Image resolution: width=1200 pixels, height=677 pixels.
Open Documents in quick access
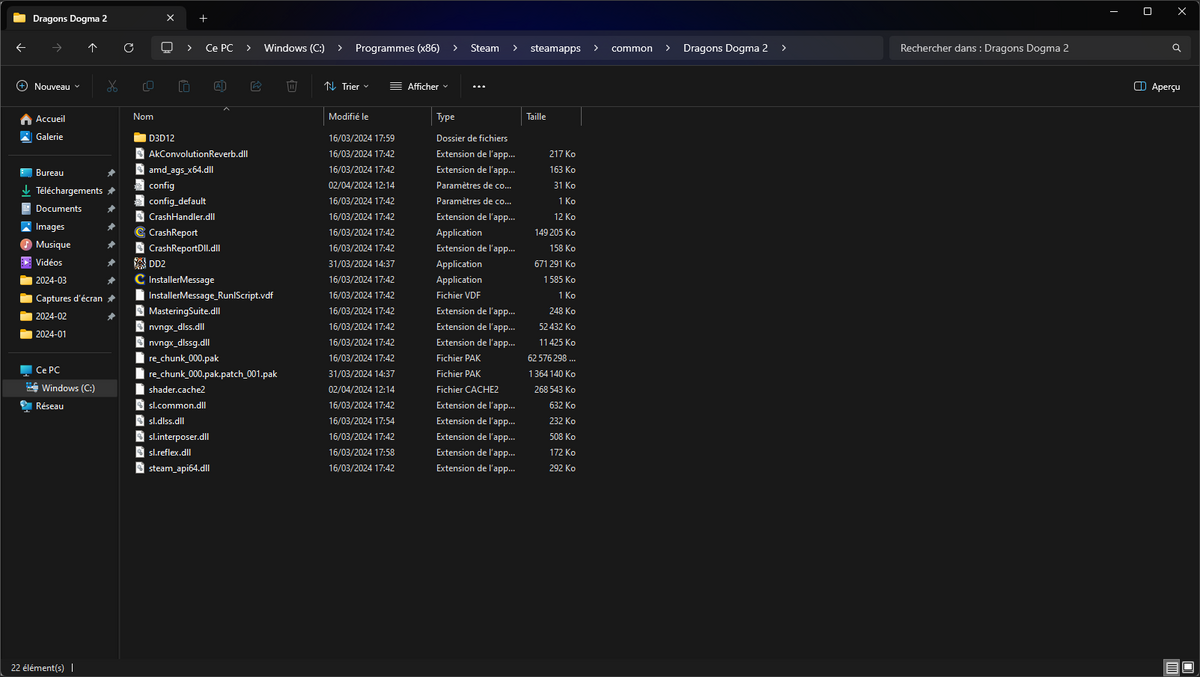point(58,209)
